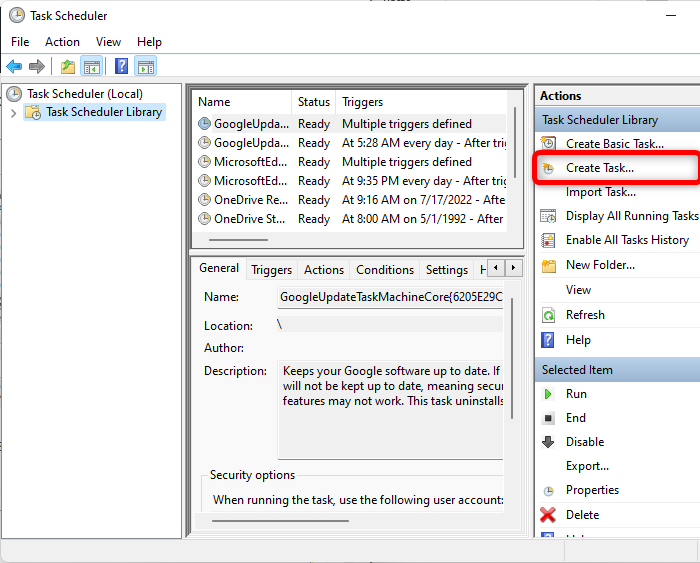Select the General tab
The width and height of the screenshot is (700, 563).
[x=219, y=268]
